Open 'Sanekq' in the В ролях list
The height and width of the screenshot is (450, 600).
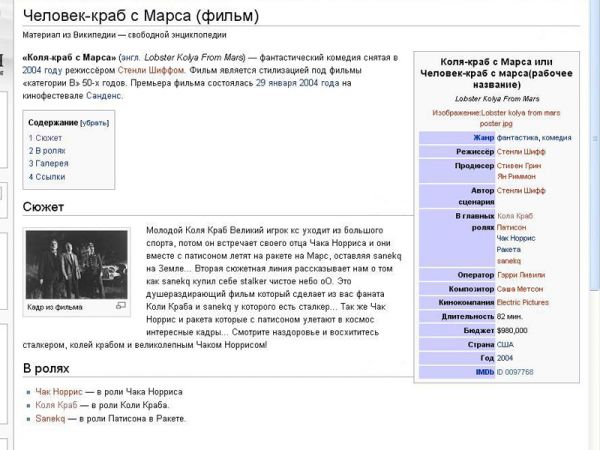click(x=50, y=419)
